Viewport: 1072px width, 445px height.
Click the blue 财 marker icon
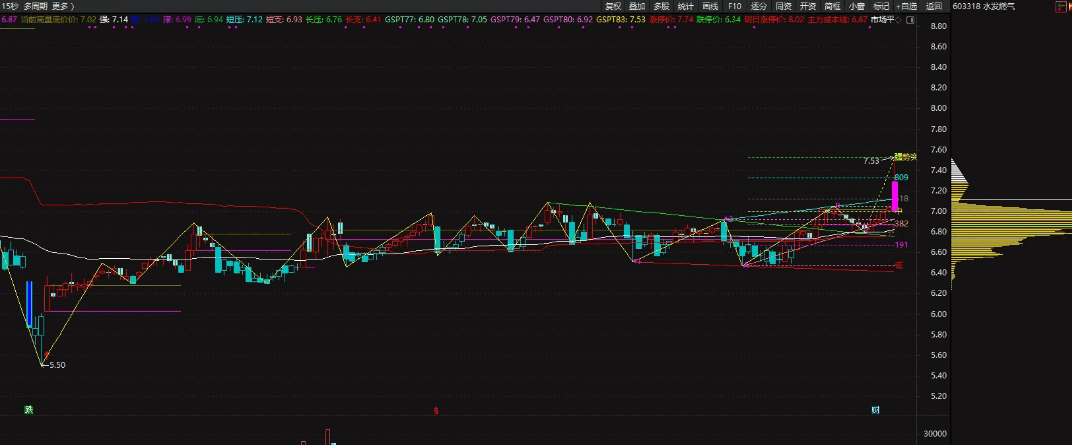tap(875, 410)
